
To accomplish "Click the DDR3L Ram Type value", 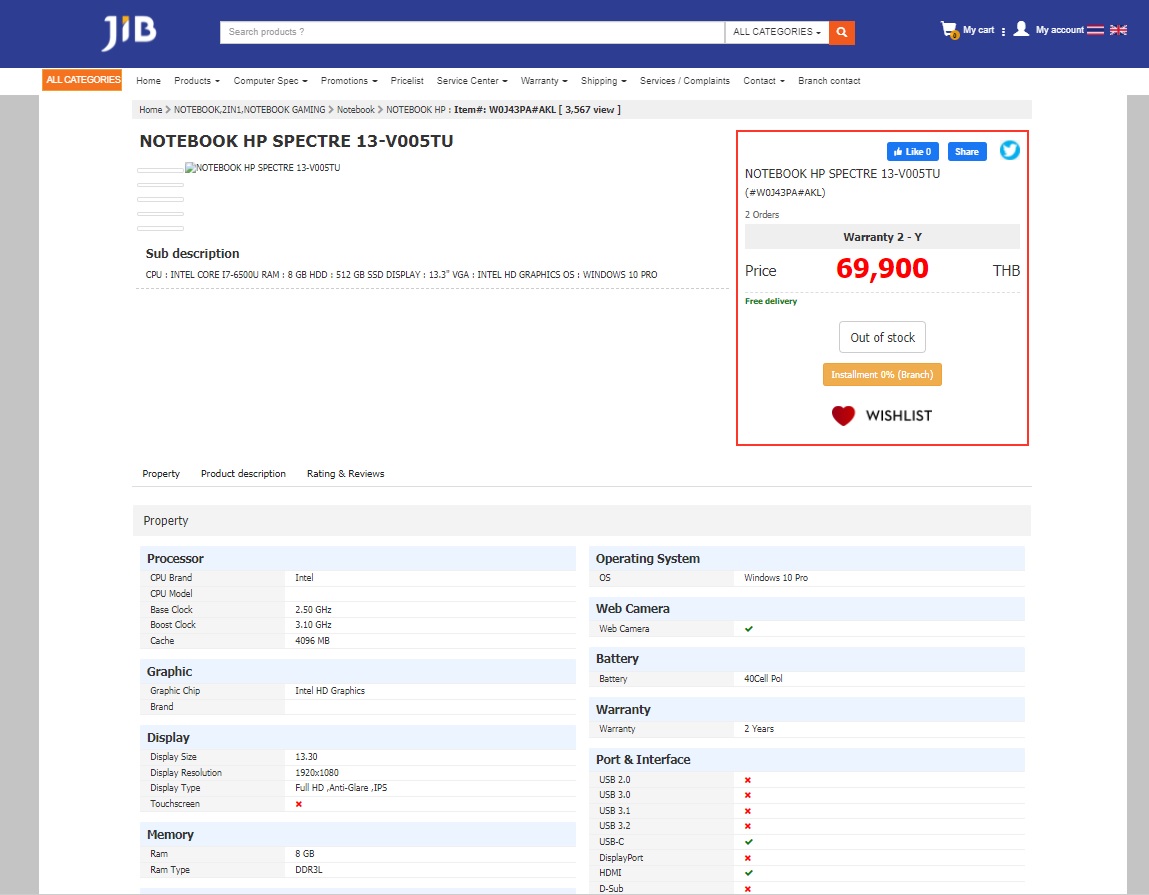I will point(309,870).
